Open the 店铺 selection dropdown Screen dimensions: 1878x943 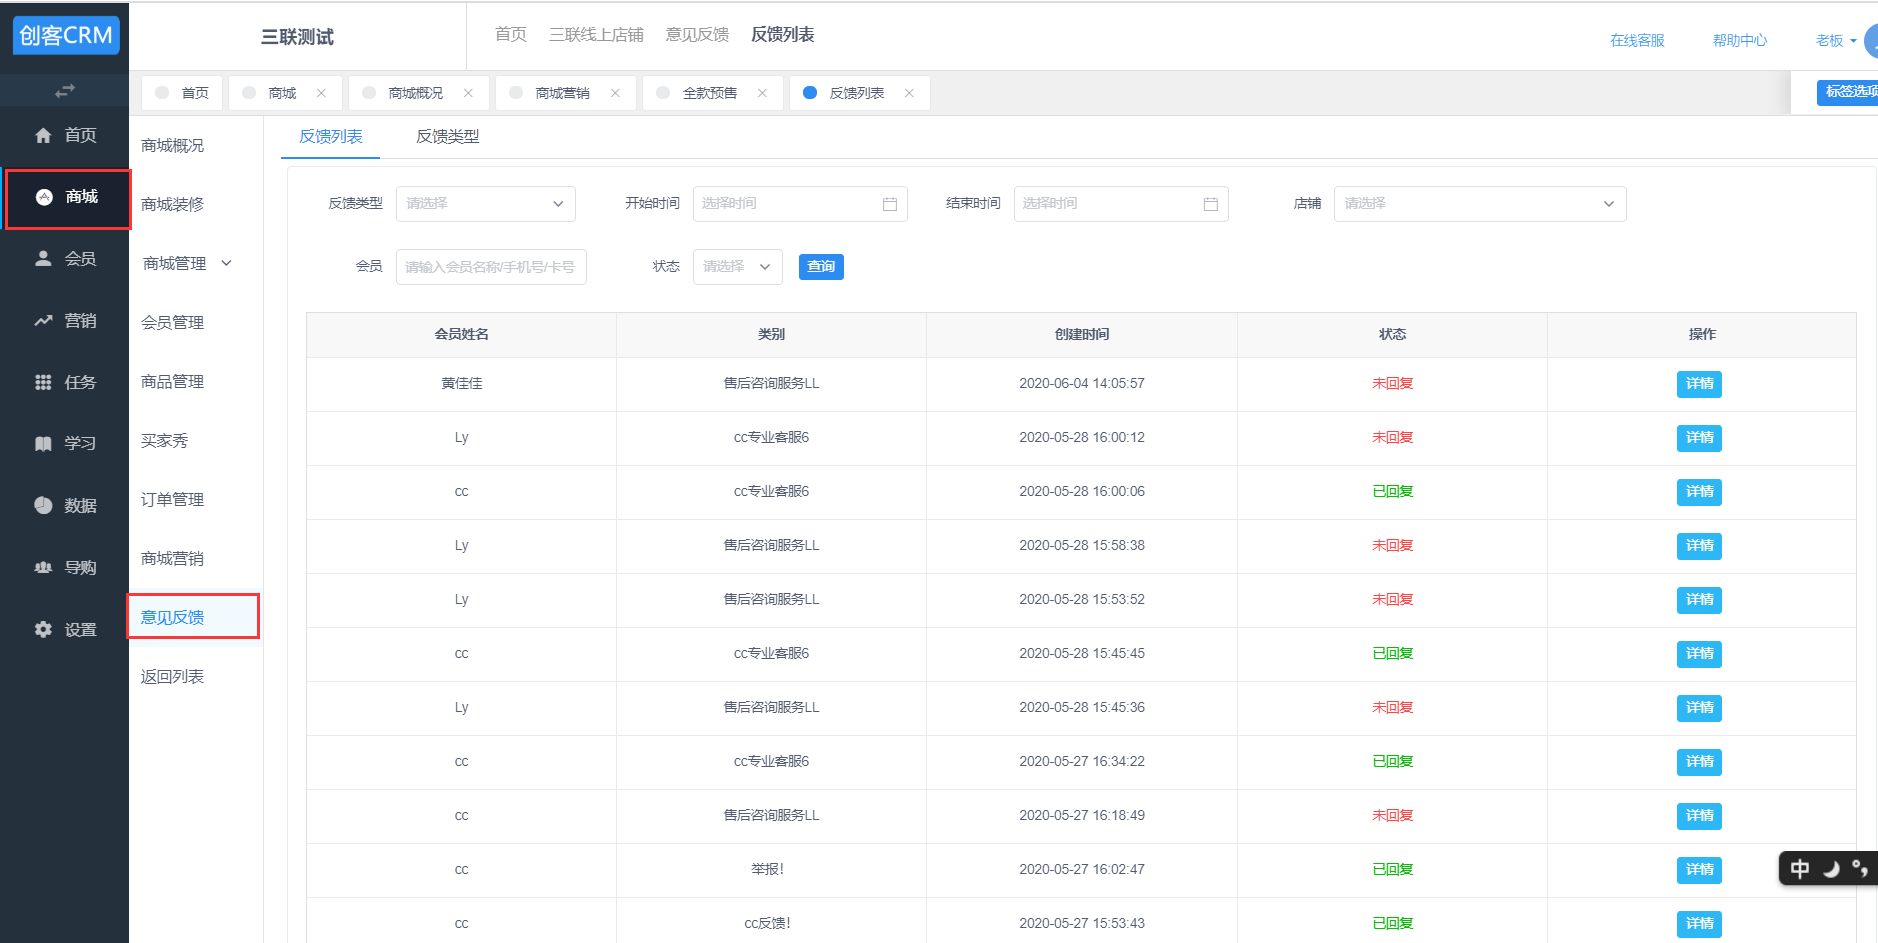1479,204
